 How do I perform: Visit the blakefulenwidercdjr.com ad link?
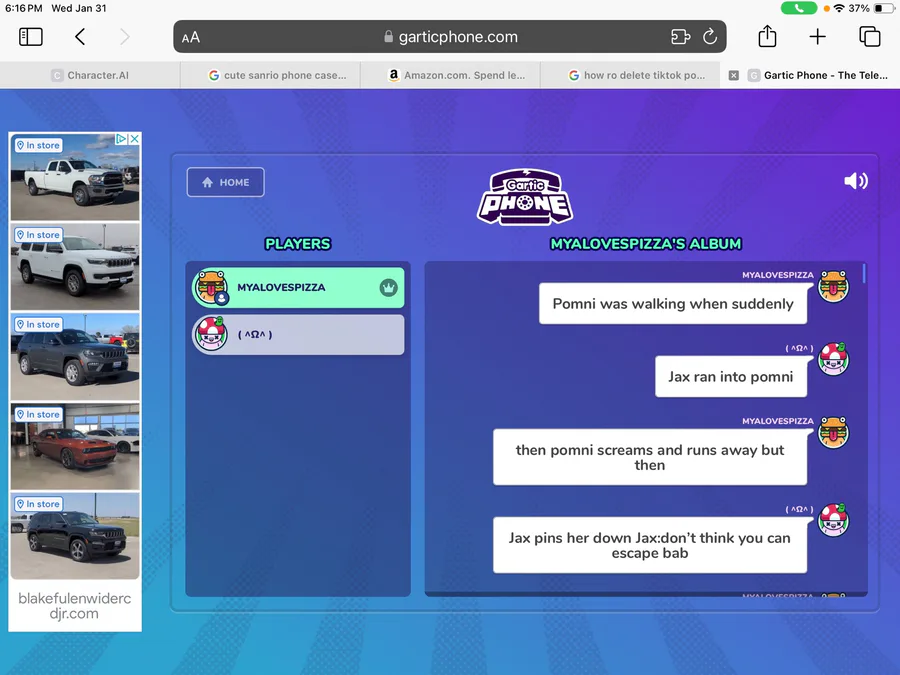point(75,606)
